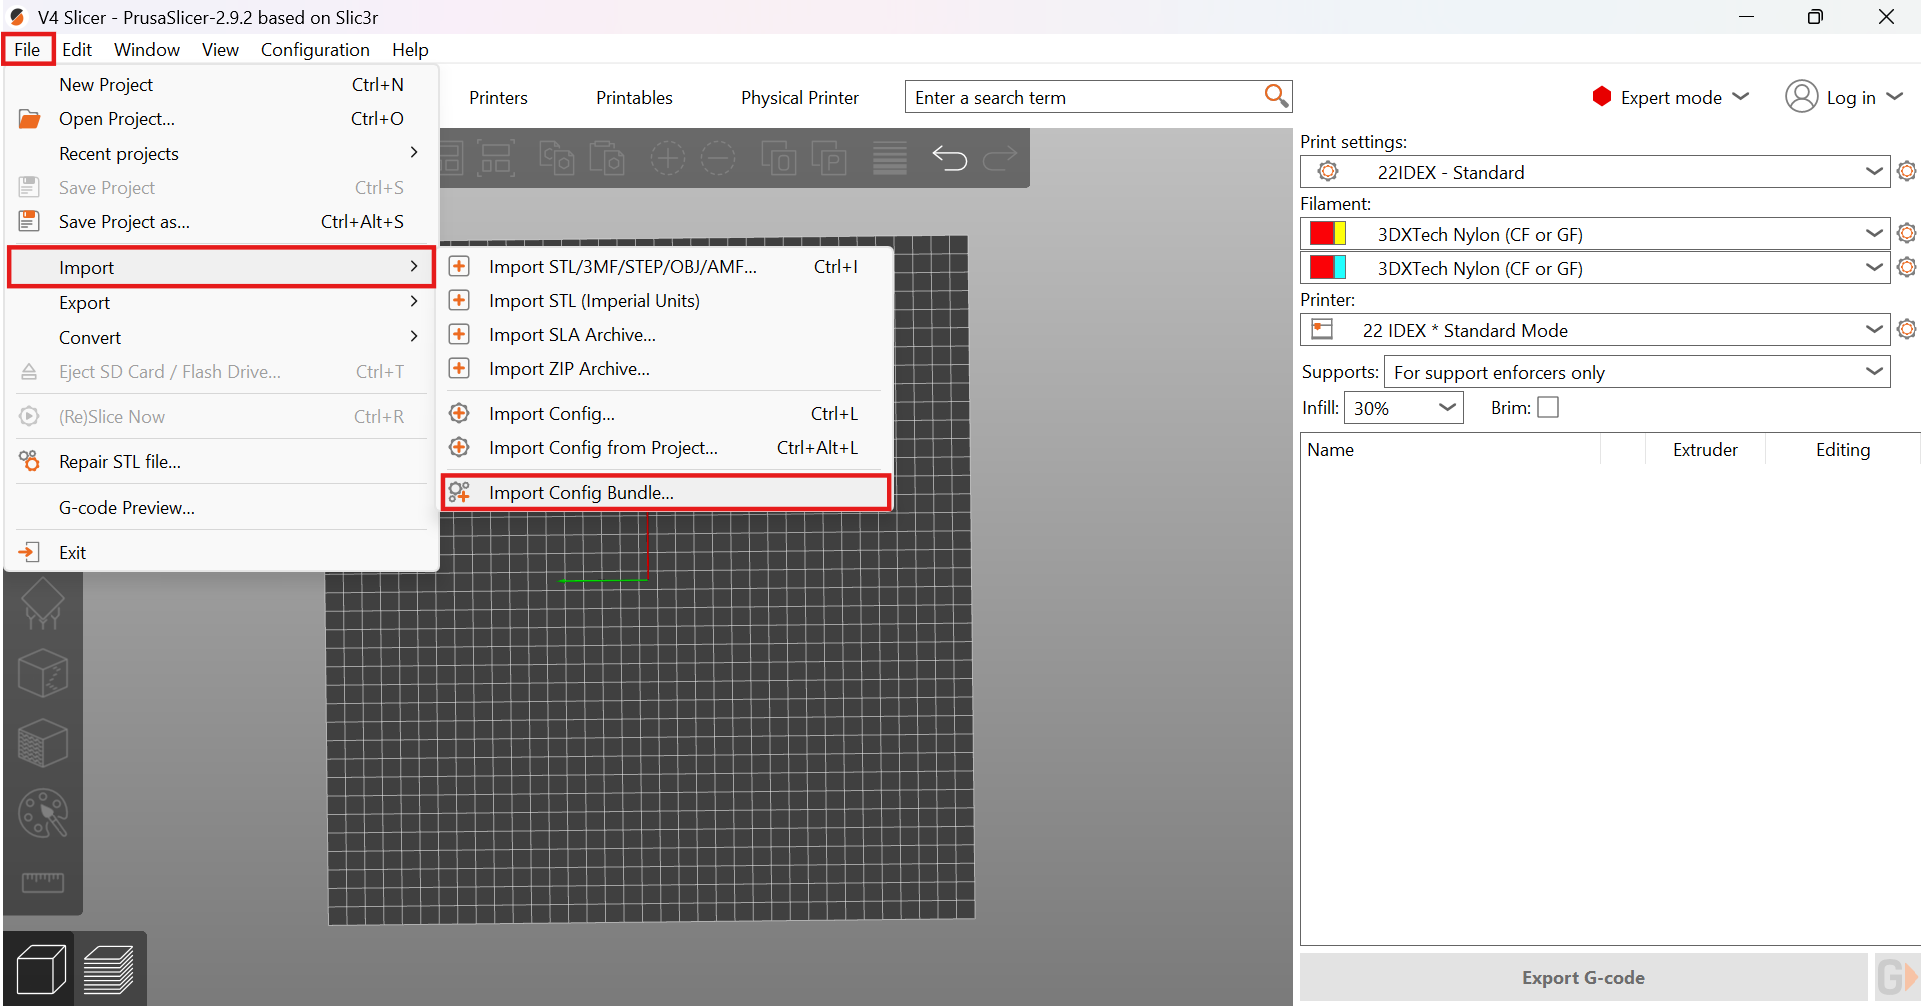This screenshot has width=1921, height=1006.
Task: Click the user account avatar icon
Action: [1801, 96]
